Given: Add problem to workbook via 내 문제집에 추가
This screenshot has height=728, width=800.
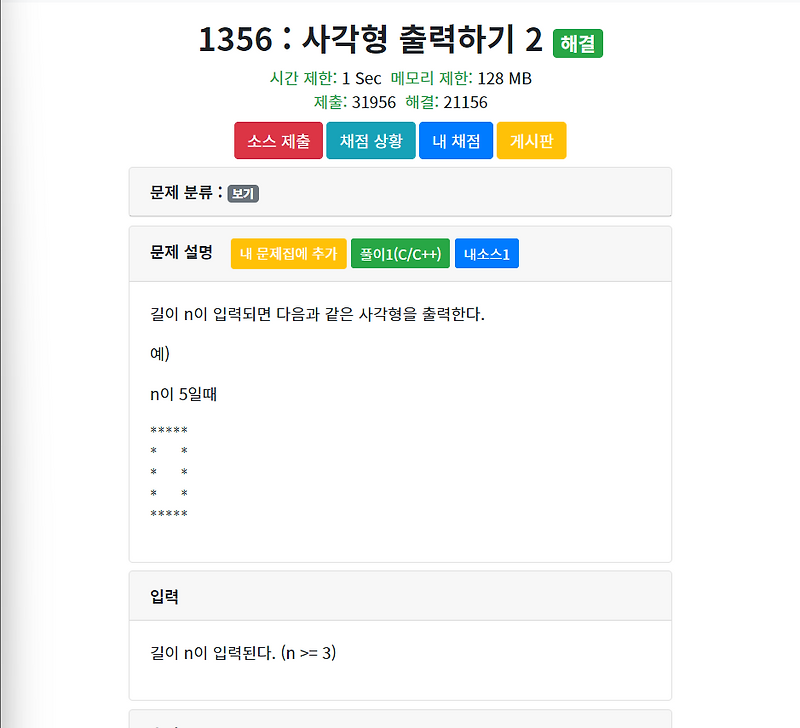Looking at the screenshot, I should pyautogui.click(x=288, y=253).
